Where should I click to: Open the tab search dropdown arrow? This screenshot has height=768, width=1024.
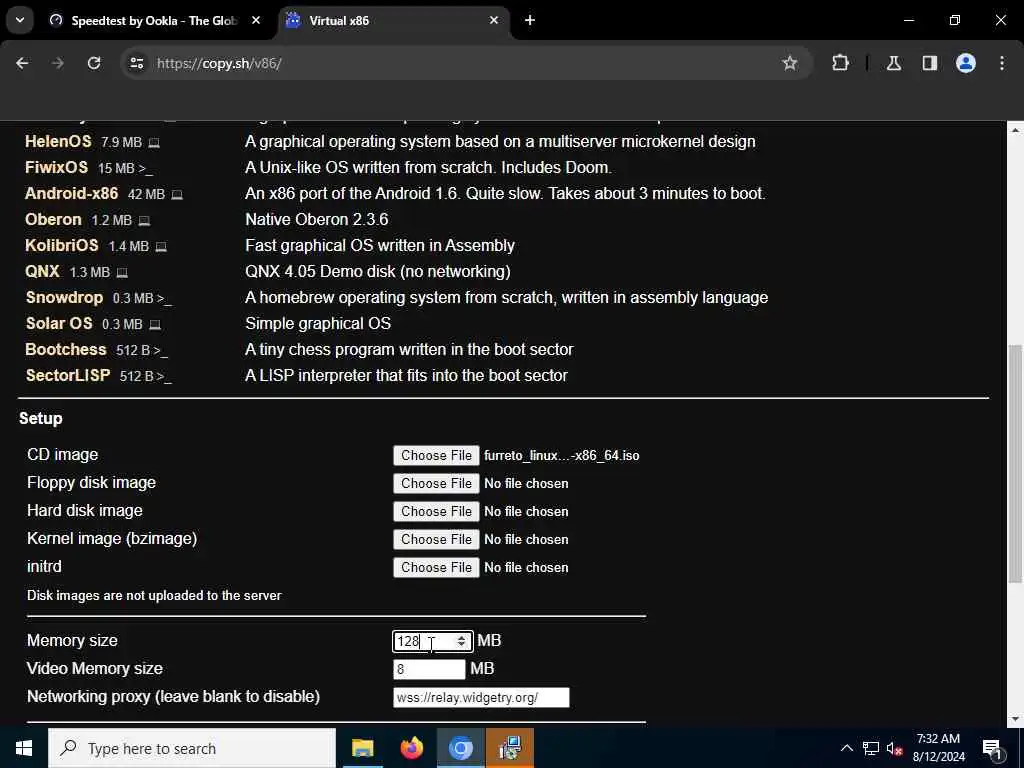(x=20, y=20)
